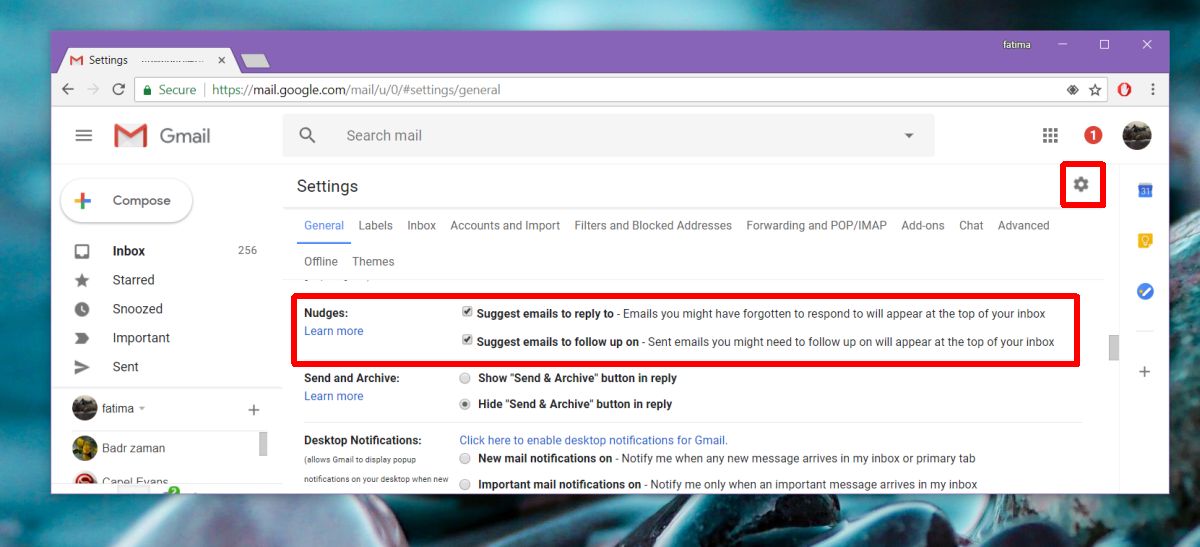
Task: Open the Themes settings tab
Action: 373,262
